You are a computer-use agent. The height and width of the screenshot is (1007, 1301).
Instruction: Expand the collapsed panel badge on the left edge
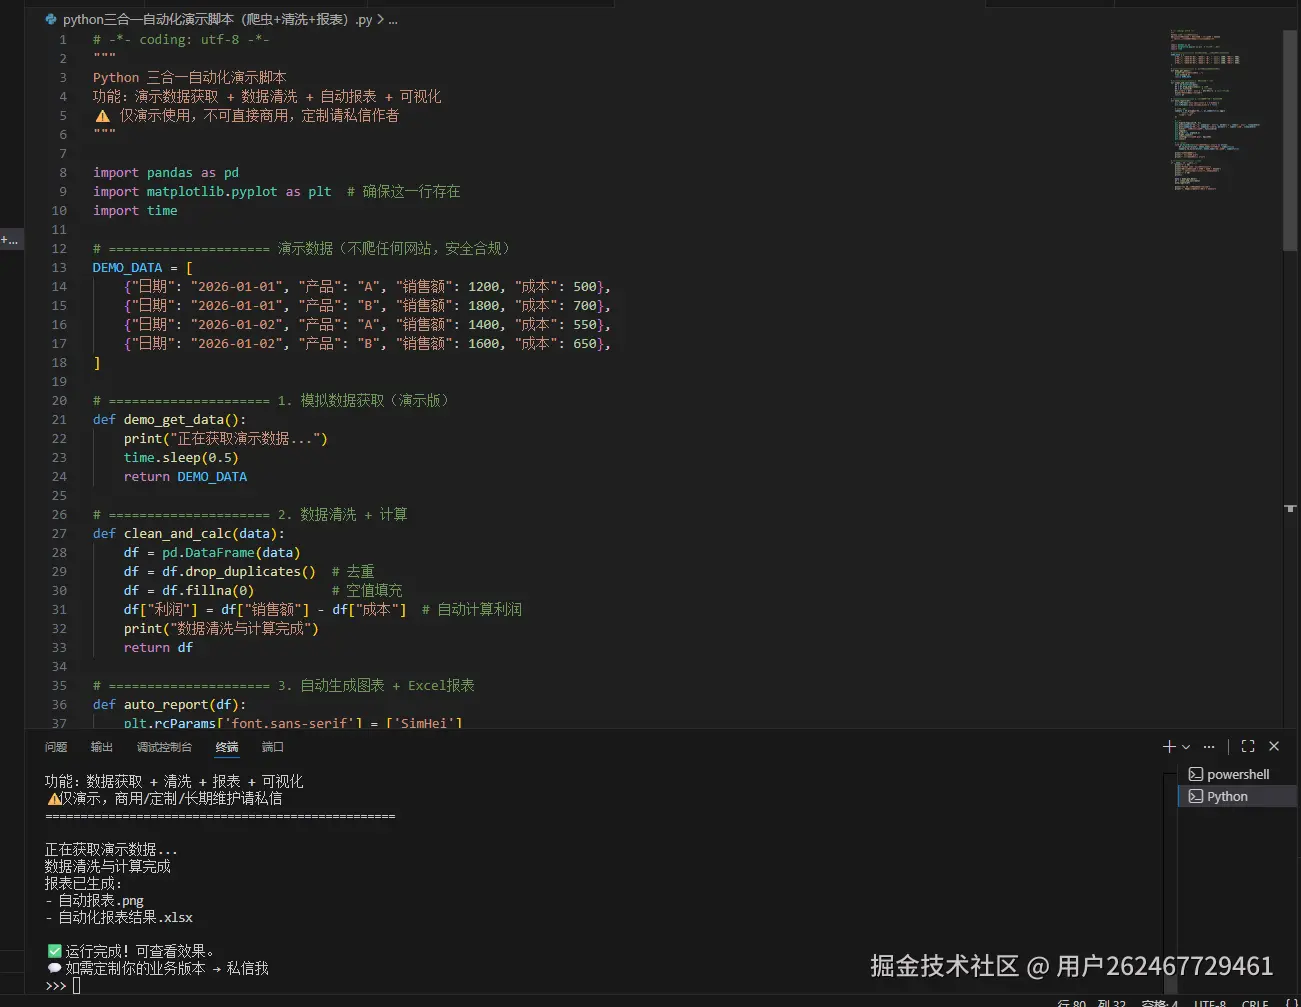(x=9, y=239)
